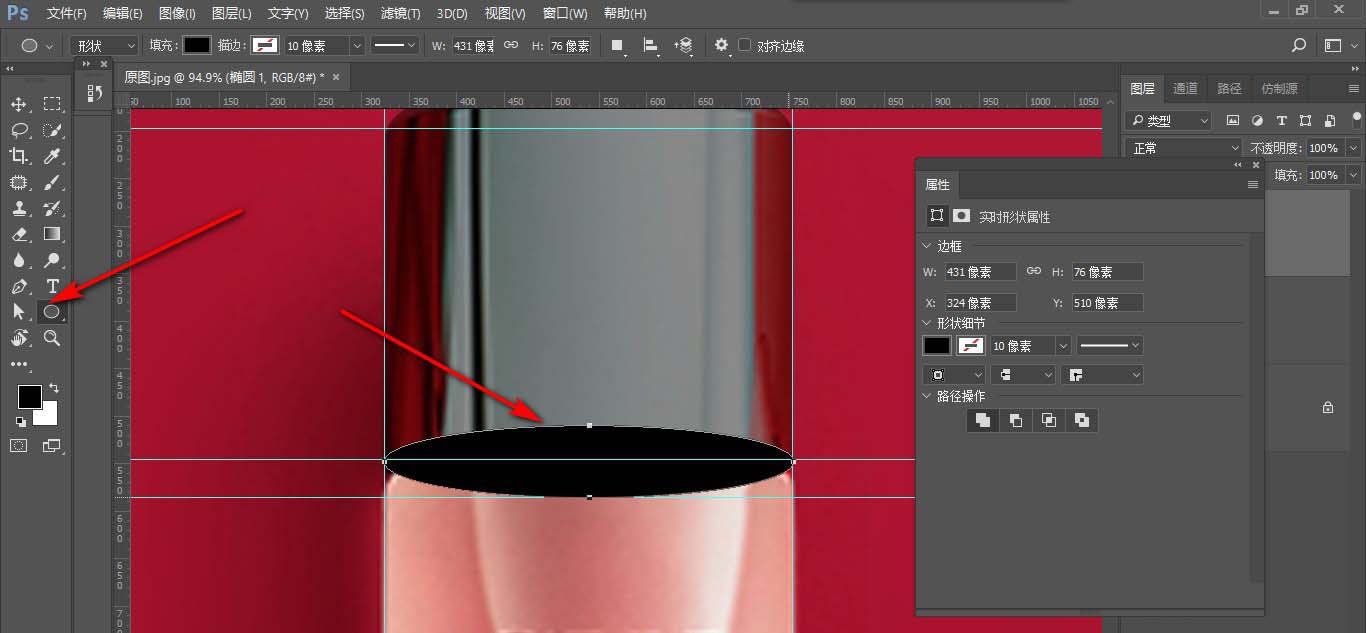
Task: Choose the Pen tool
Action: click(18, 286)
